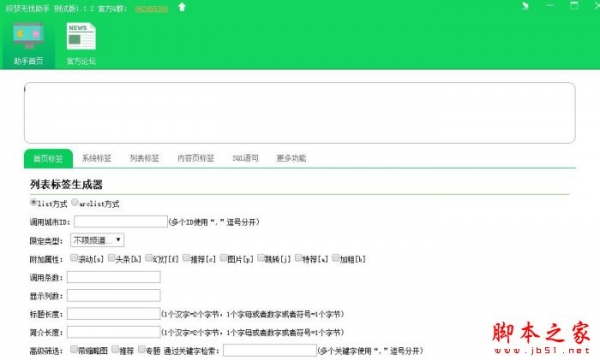Open the 内容页标签 tab

pyautogui.click(x=196, y=158)
